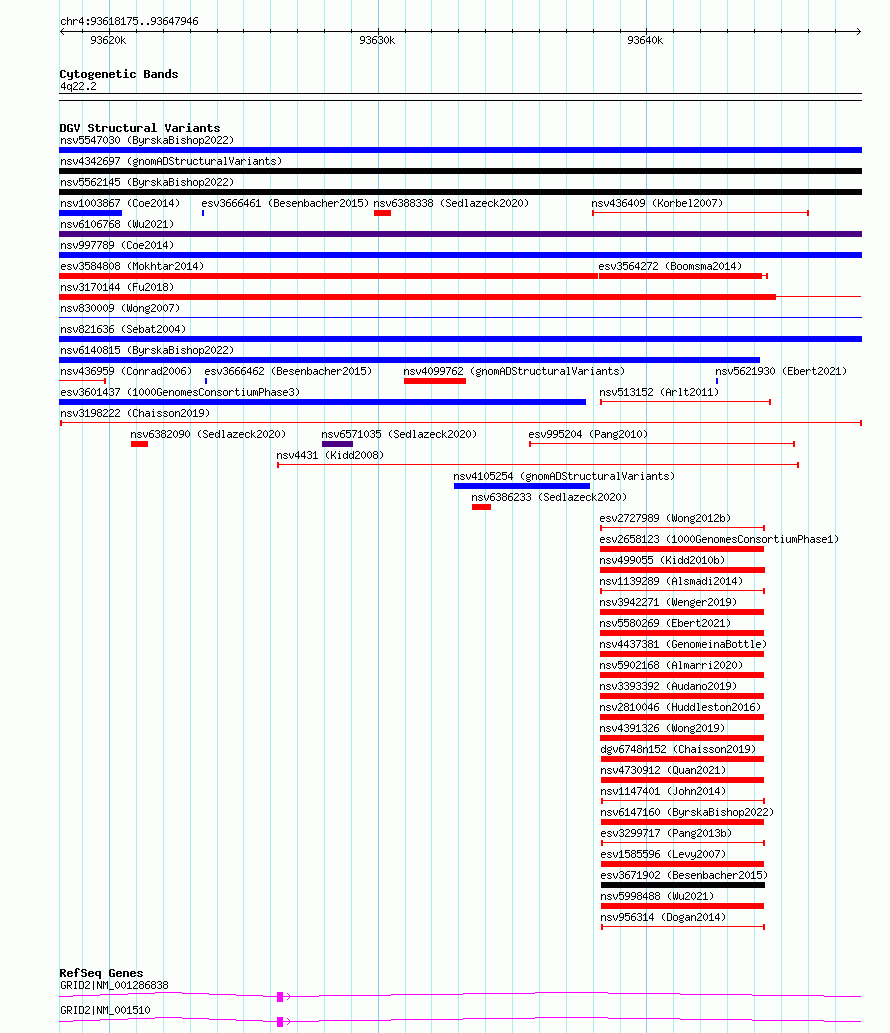Click the 93620k ruler position label
Screen dimensions: 890x1033
(x=108, y=40)
